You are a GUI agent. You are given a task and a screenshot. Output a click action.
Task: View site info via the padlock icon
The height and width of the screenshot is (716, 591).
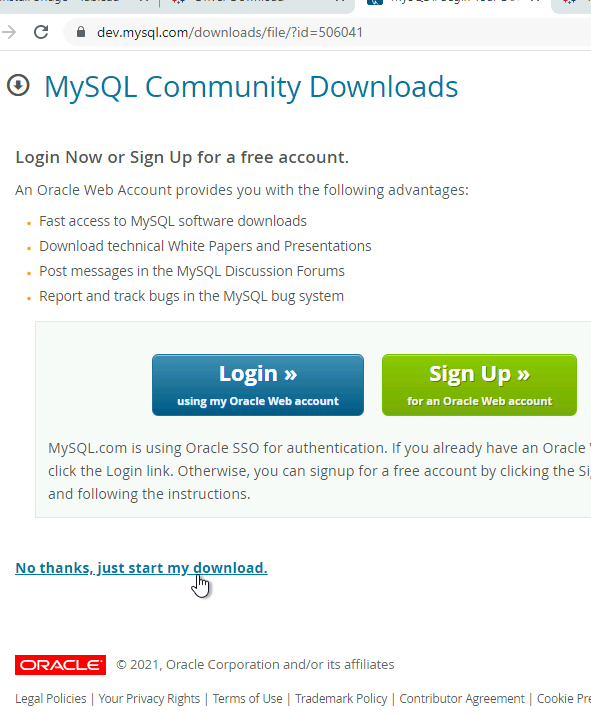click(81, 32)
